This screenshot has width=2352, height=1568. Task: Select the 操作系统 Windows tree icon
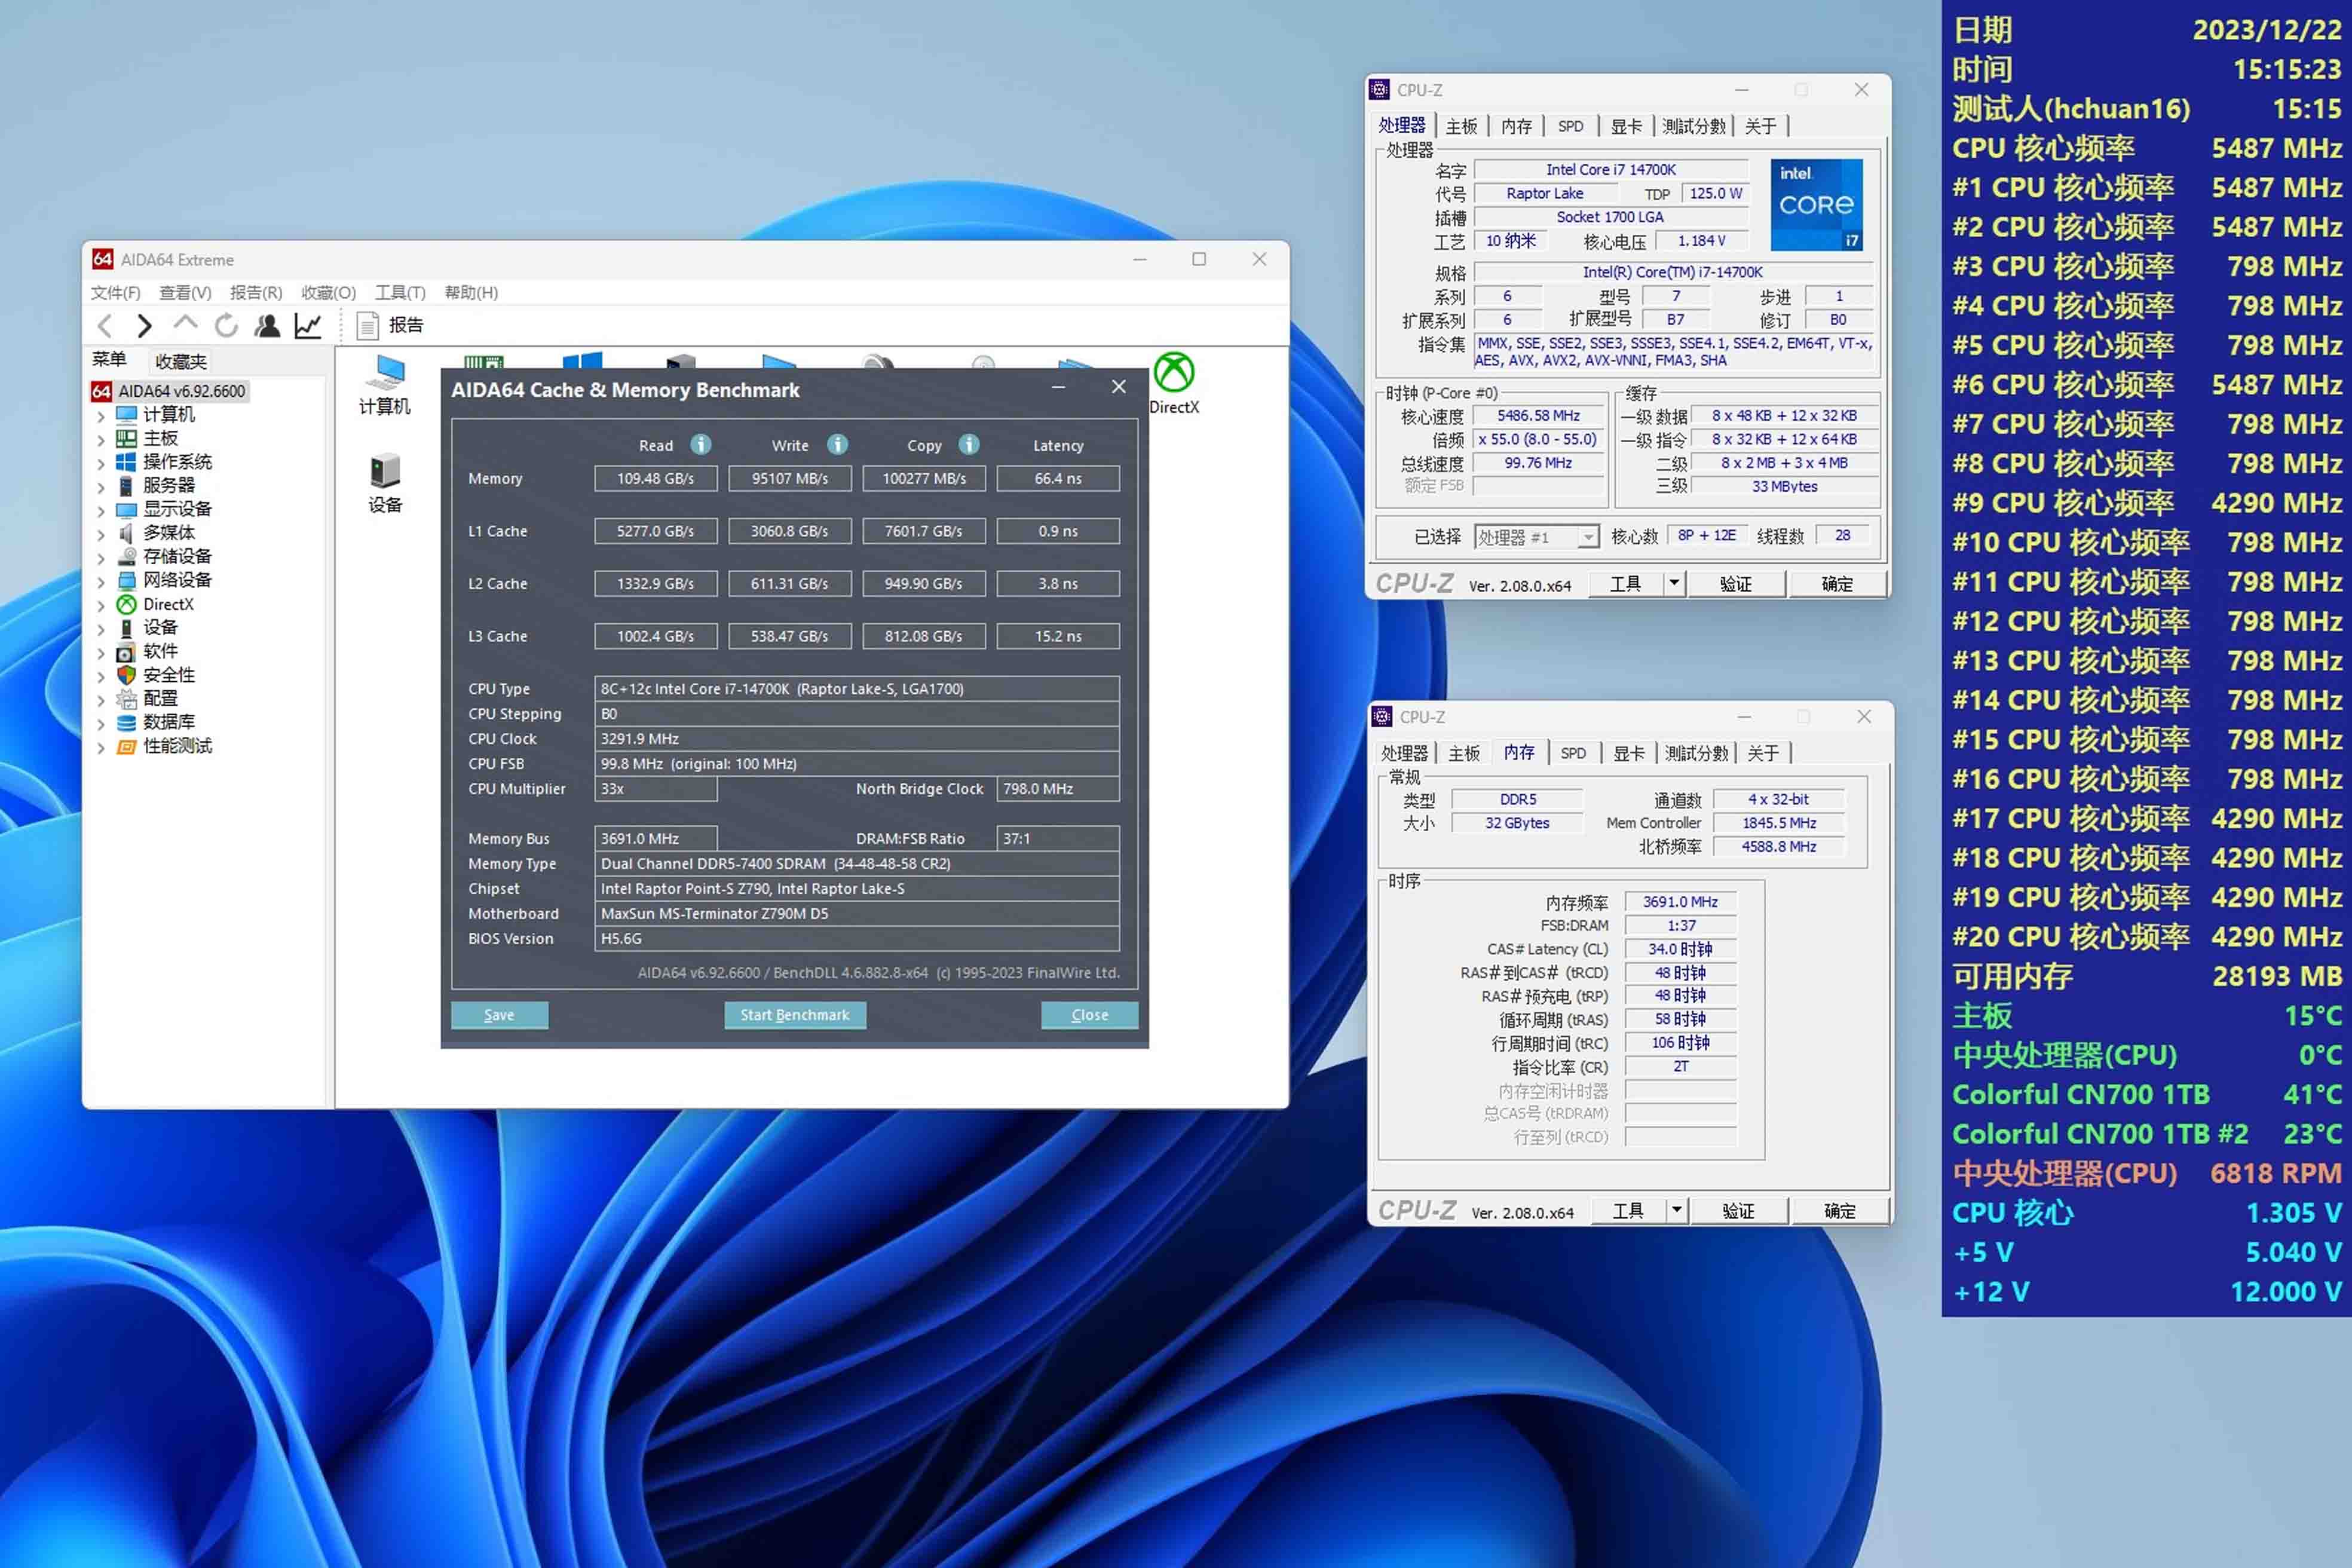pos(127,462)
